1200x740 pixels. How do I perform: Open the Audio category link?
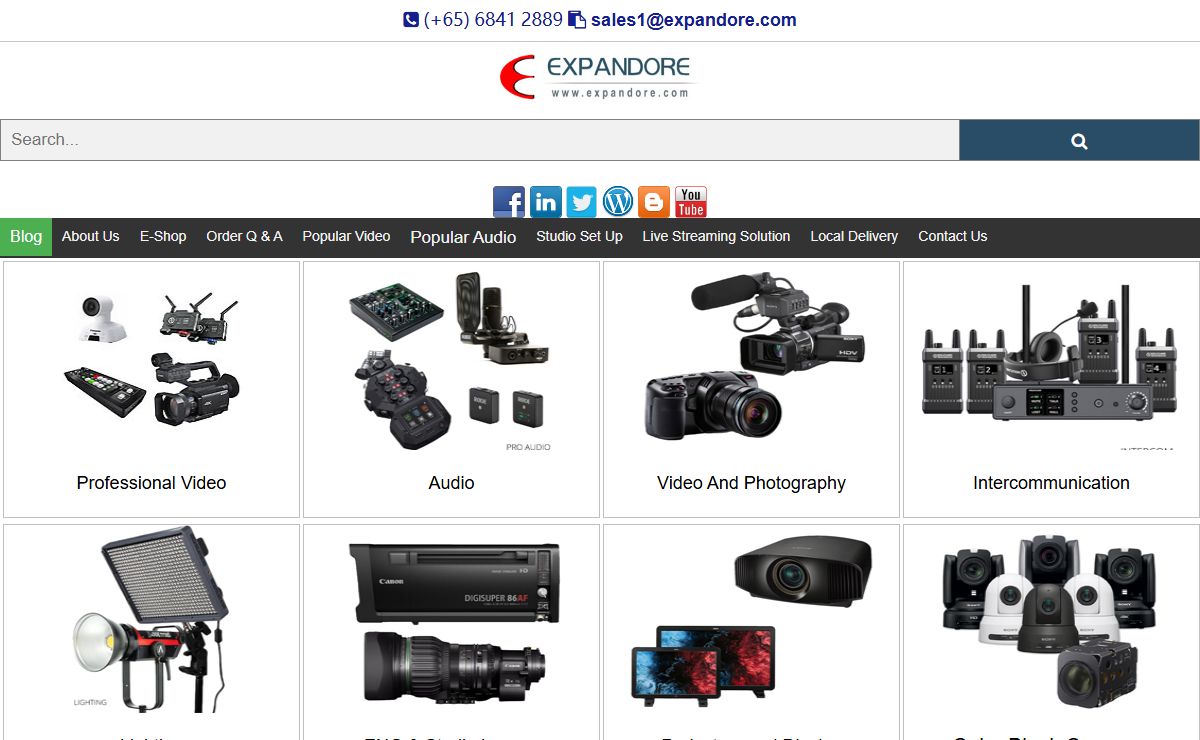pos(451,483)
